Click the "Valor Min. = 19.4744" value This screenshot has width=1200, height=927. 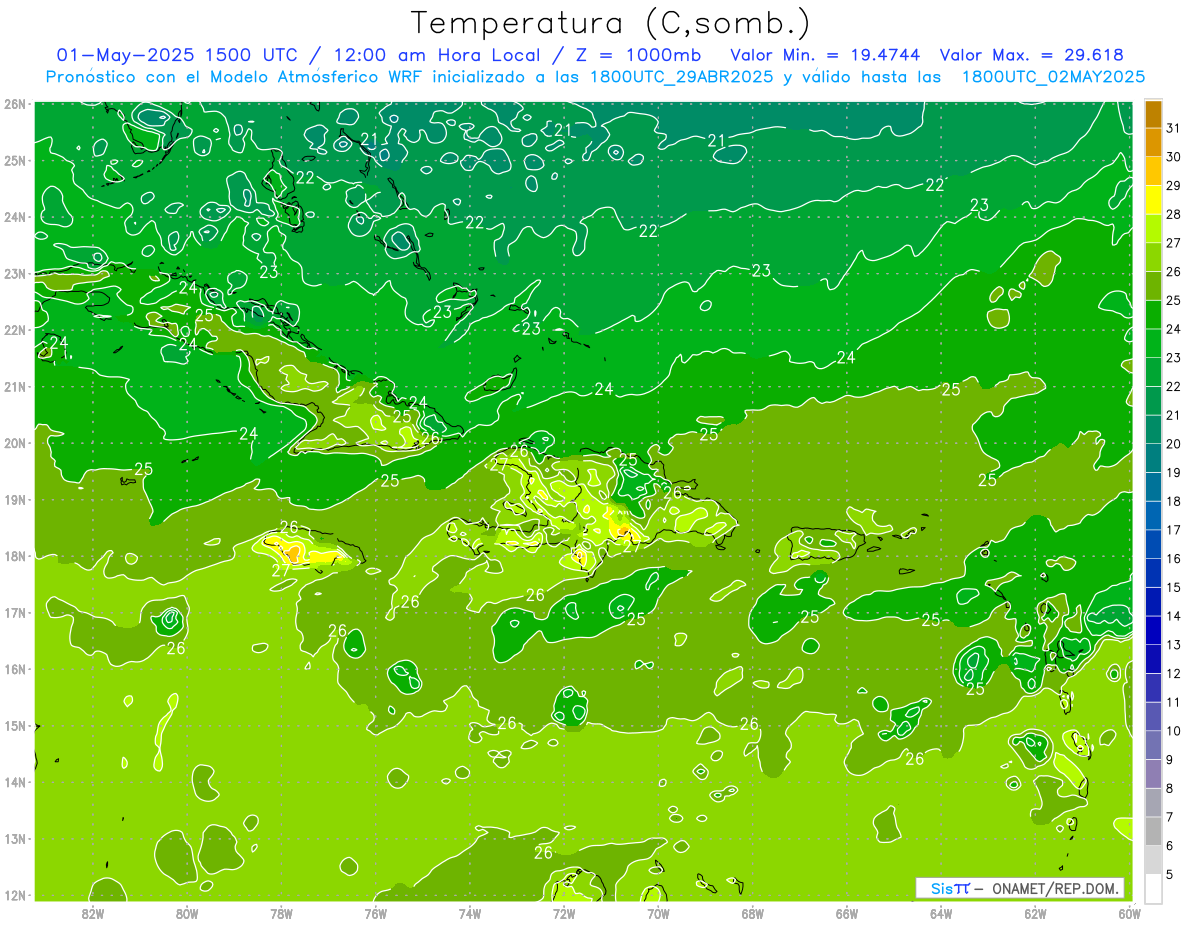tap(825, 55)
